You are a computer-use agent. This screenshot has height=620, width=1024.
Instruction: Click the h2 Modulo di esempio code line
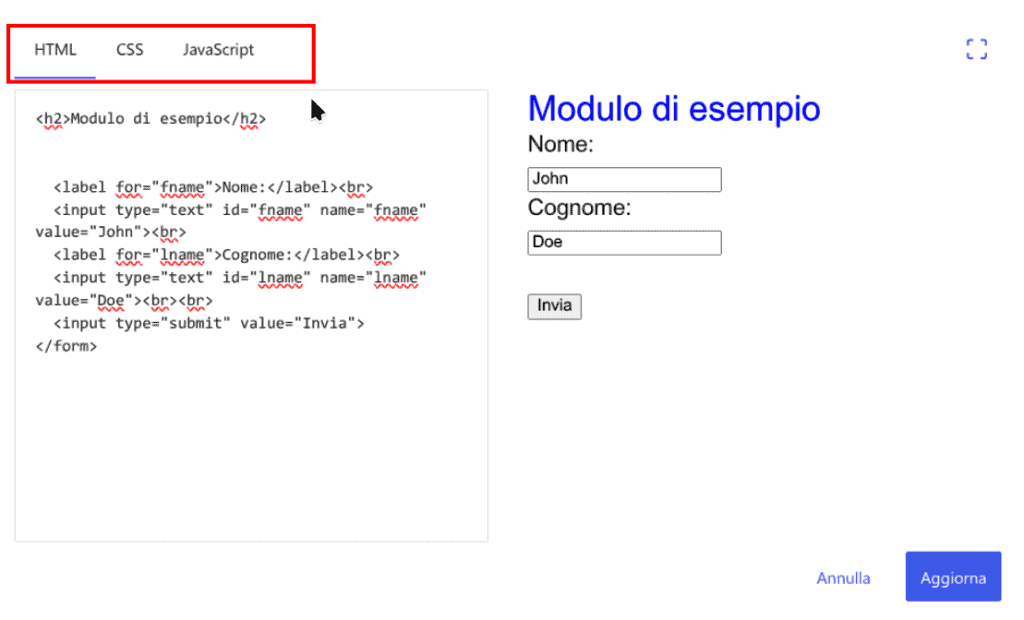[151, 119]
